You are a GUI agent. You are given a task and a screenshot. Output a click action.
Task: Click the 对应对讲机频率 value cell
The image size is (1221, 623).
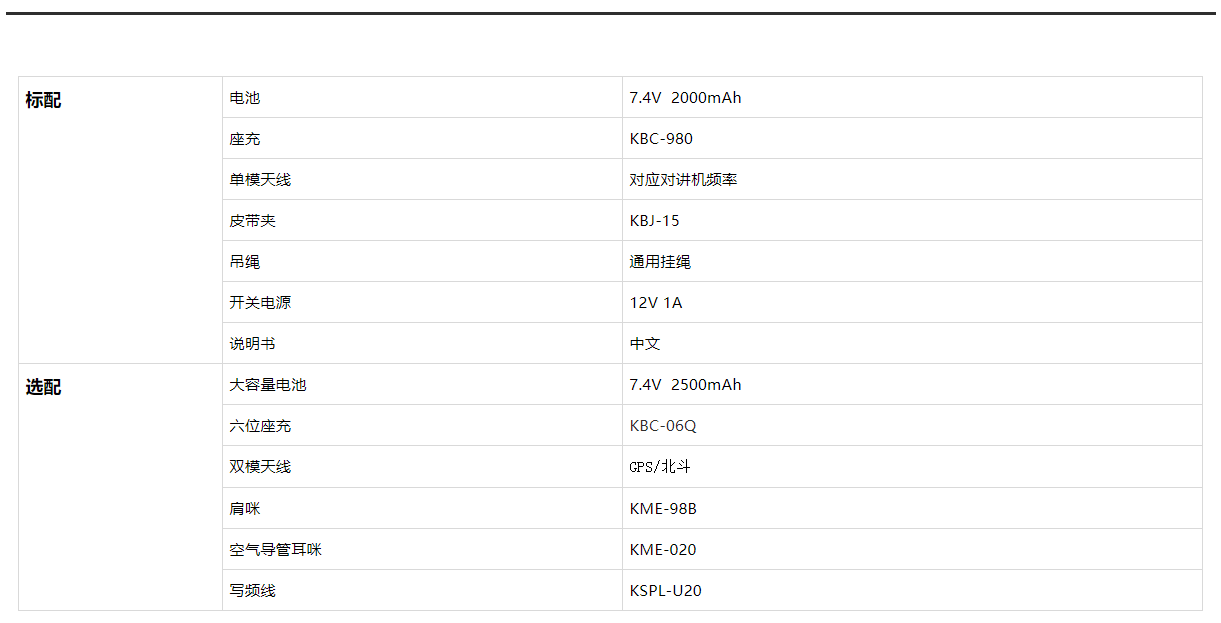click(683, 180)
